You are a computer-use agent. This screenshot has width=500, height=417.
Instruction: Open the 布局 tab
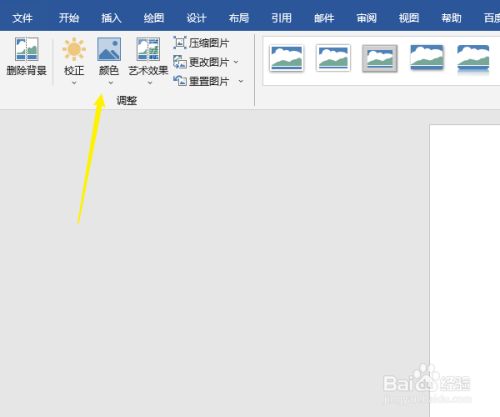coord(239,18)
